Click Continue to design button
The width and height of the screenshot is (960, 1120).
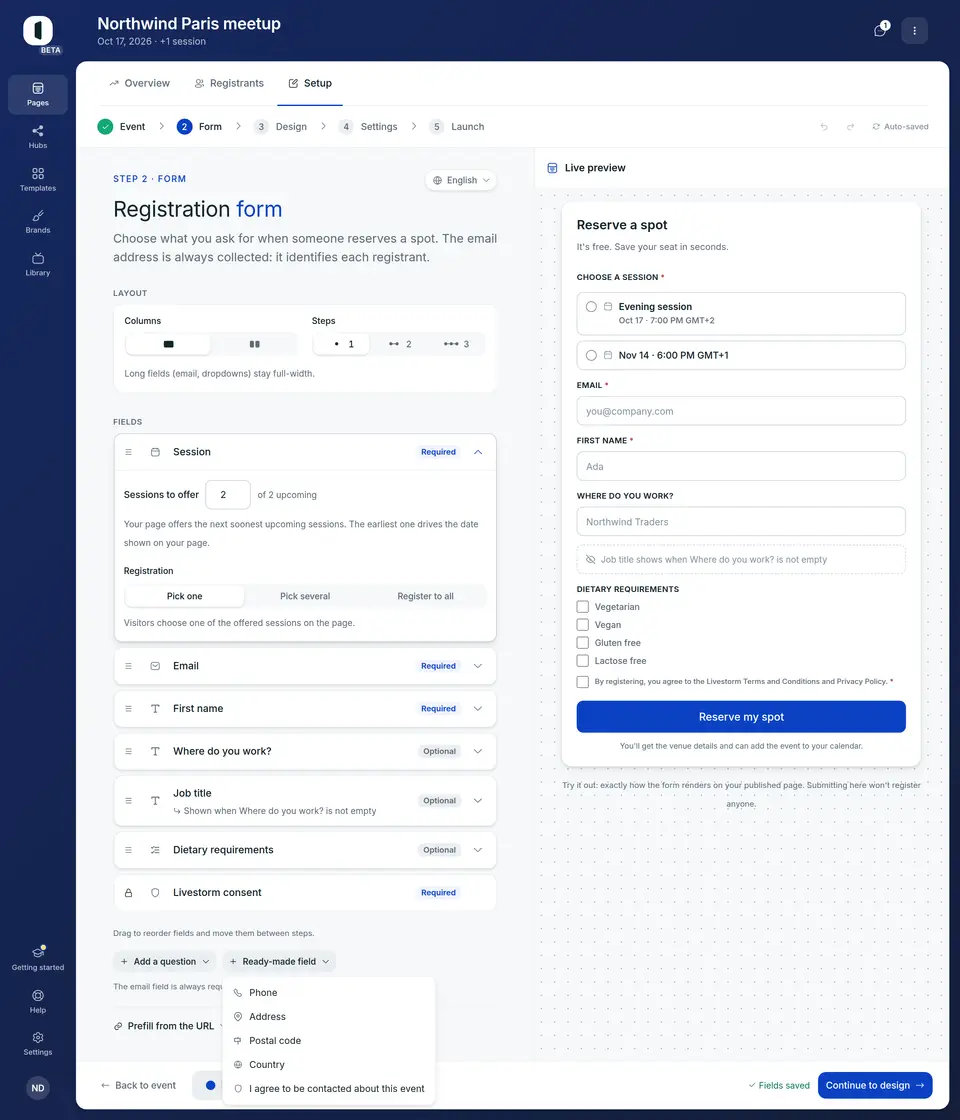pos(875,1085)
